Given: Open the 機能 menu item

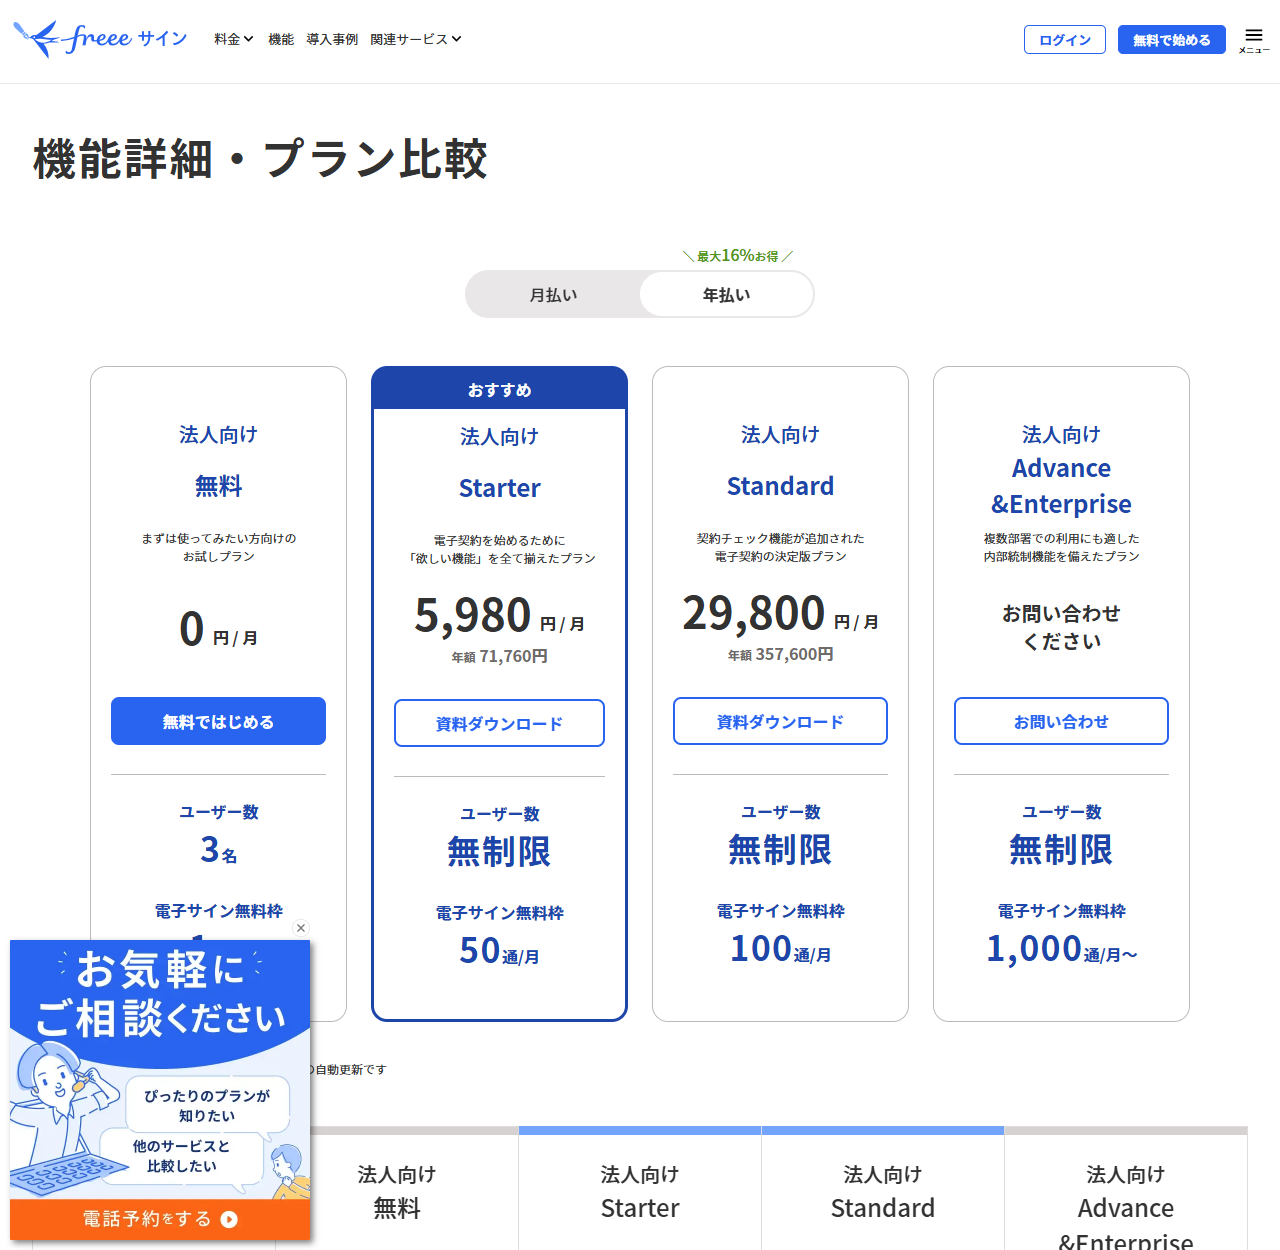Looking at the screenshot, I should coord(281,39).
